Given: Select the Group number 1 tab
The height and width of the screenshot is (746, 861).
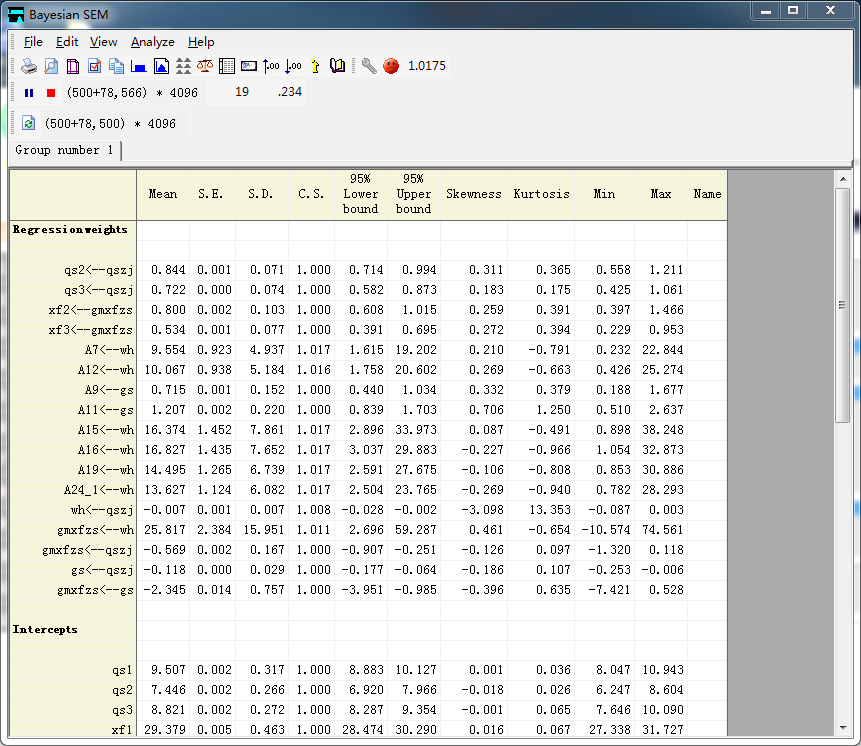Looking at the screenshot, I should (64, 150).
